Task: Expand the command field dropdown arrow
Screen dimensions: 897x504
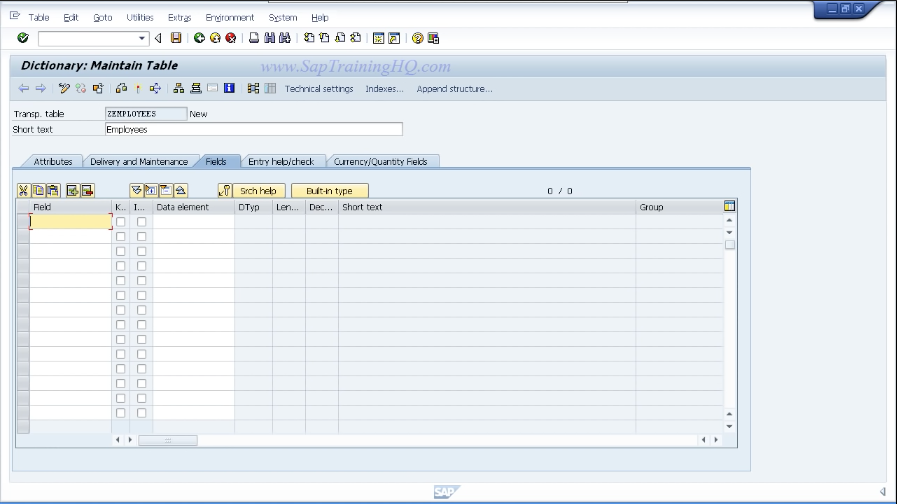Action: (142, 38)
